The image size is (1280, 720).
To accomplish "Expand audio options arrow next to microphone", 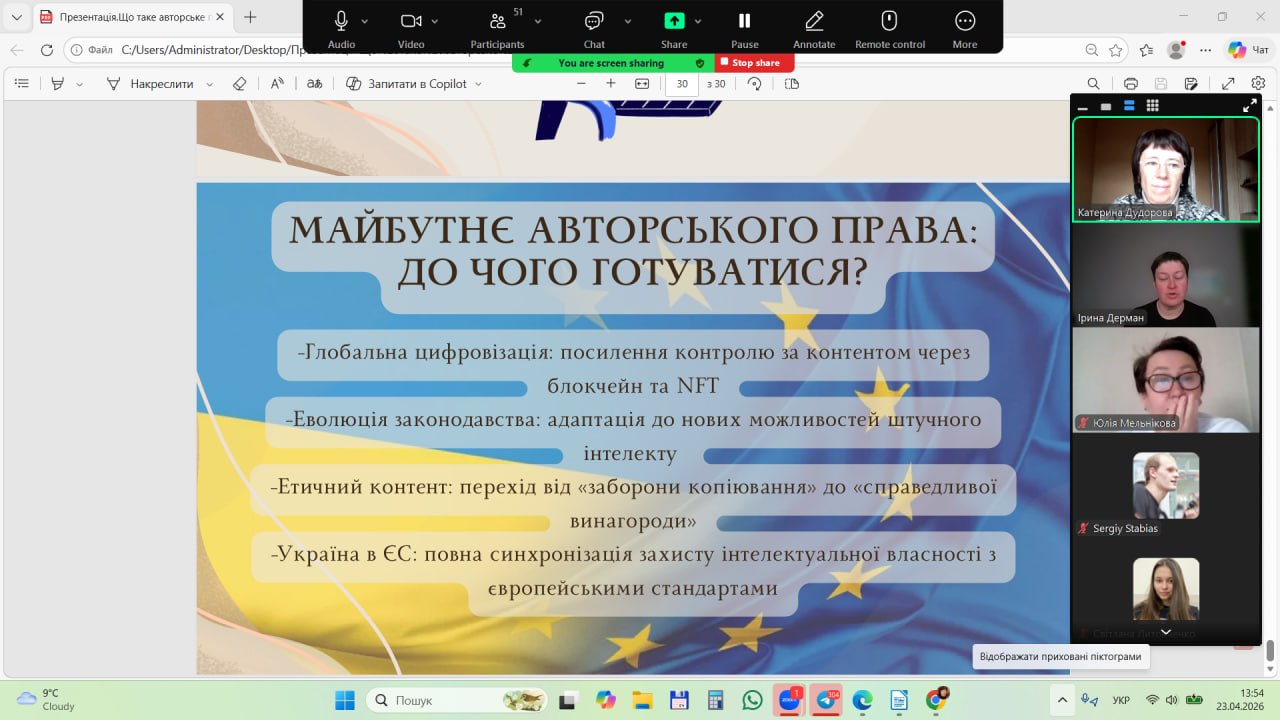I will [365, 21].
